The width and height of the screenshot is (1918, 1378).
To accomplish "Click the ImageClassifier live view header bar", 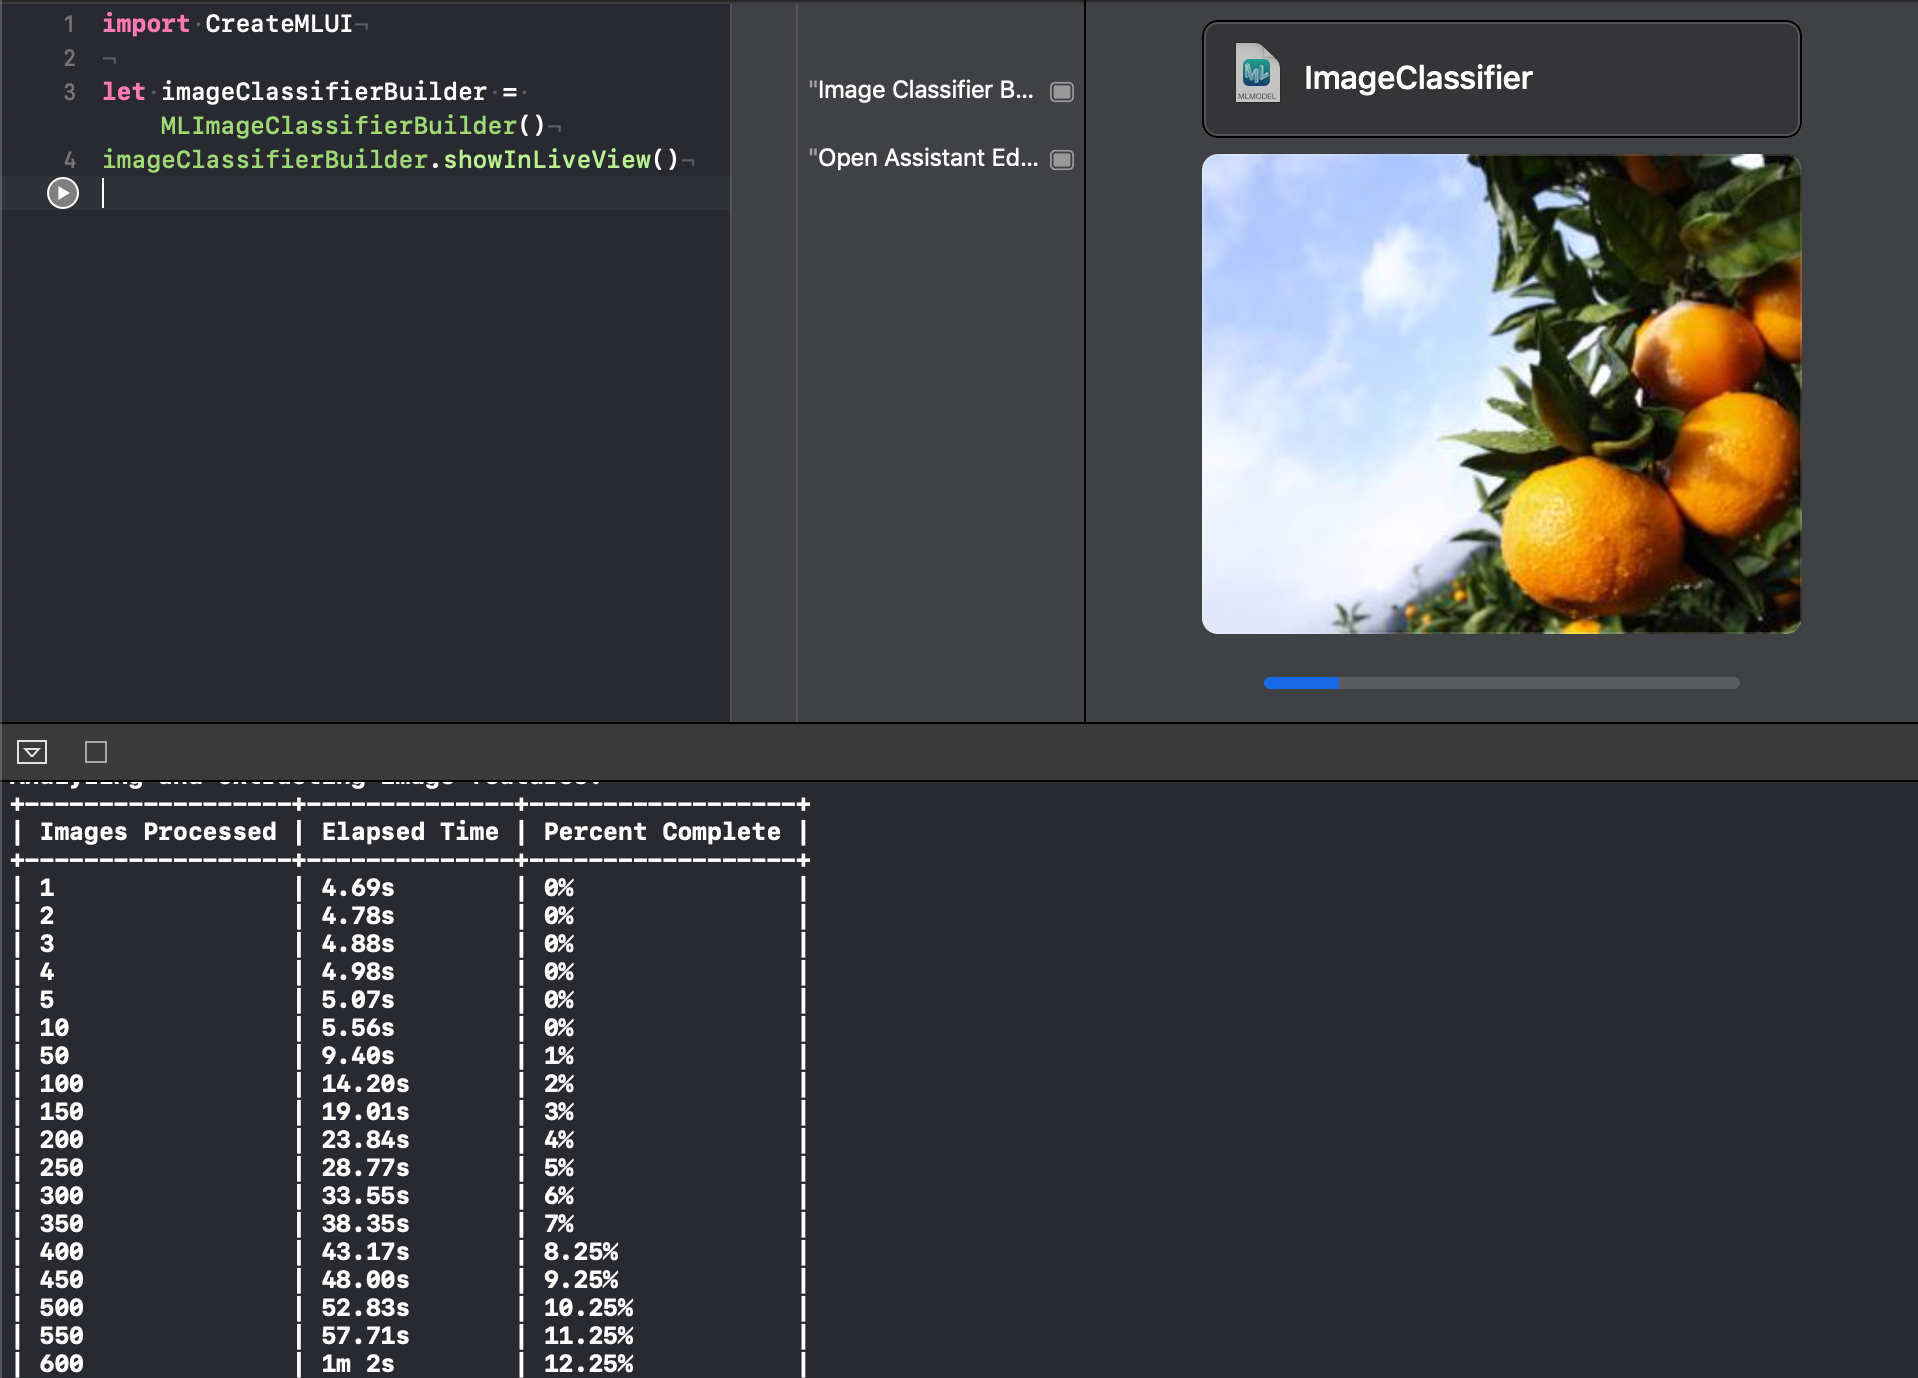I will click(x=1500, y=79).
